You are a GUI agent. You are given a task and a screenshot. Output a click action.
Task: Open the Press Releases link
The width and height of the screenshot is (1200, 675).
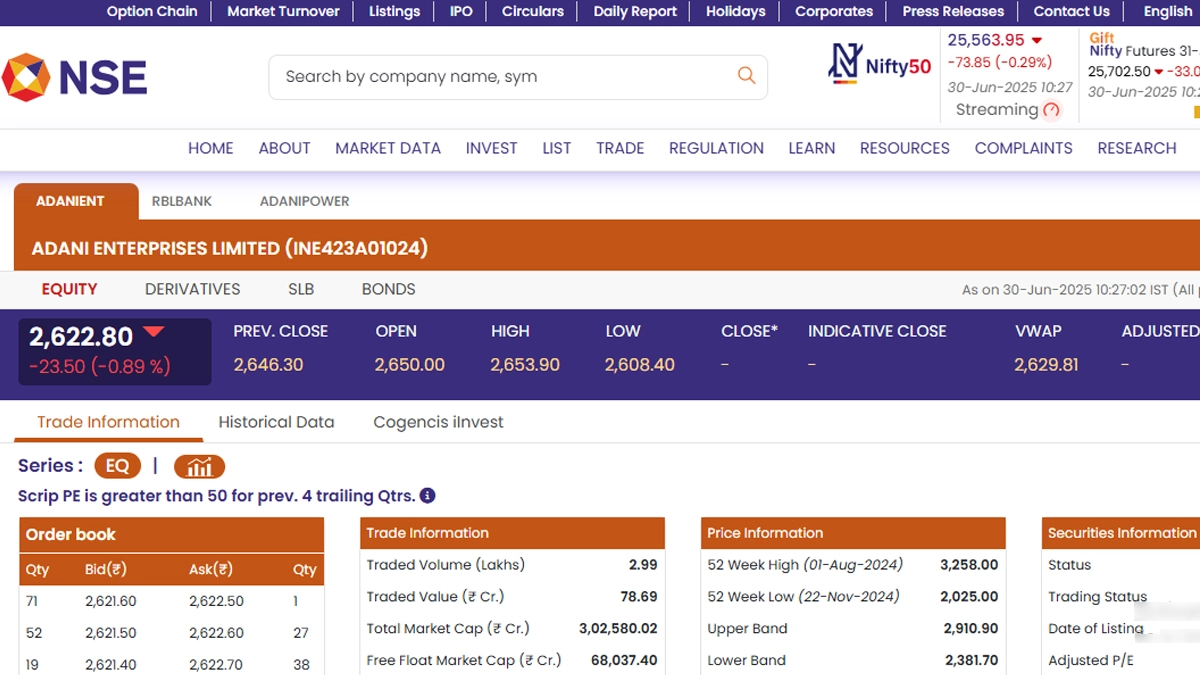pos(953,12)
